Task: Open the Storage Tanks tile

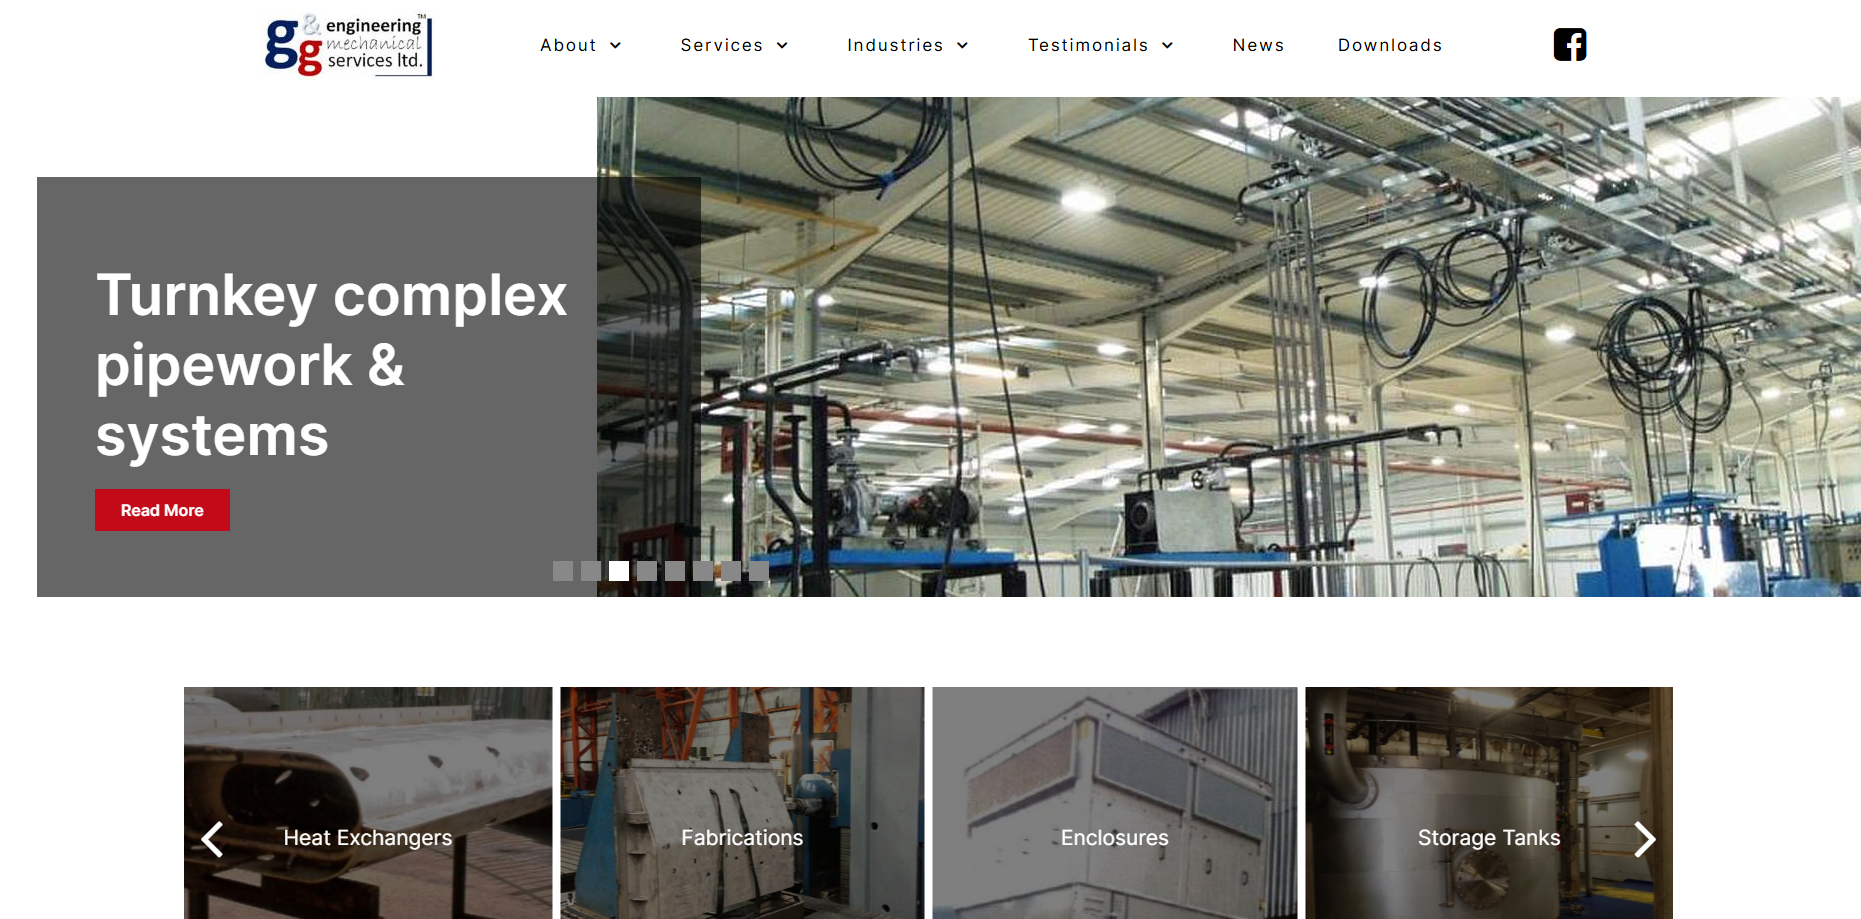Action: click(1489, 803)
